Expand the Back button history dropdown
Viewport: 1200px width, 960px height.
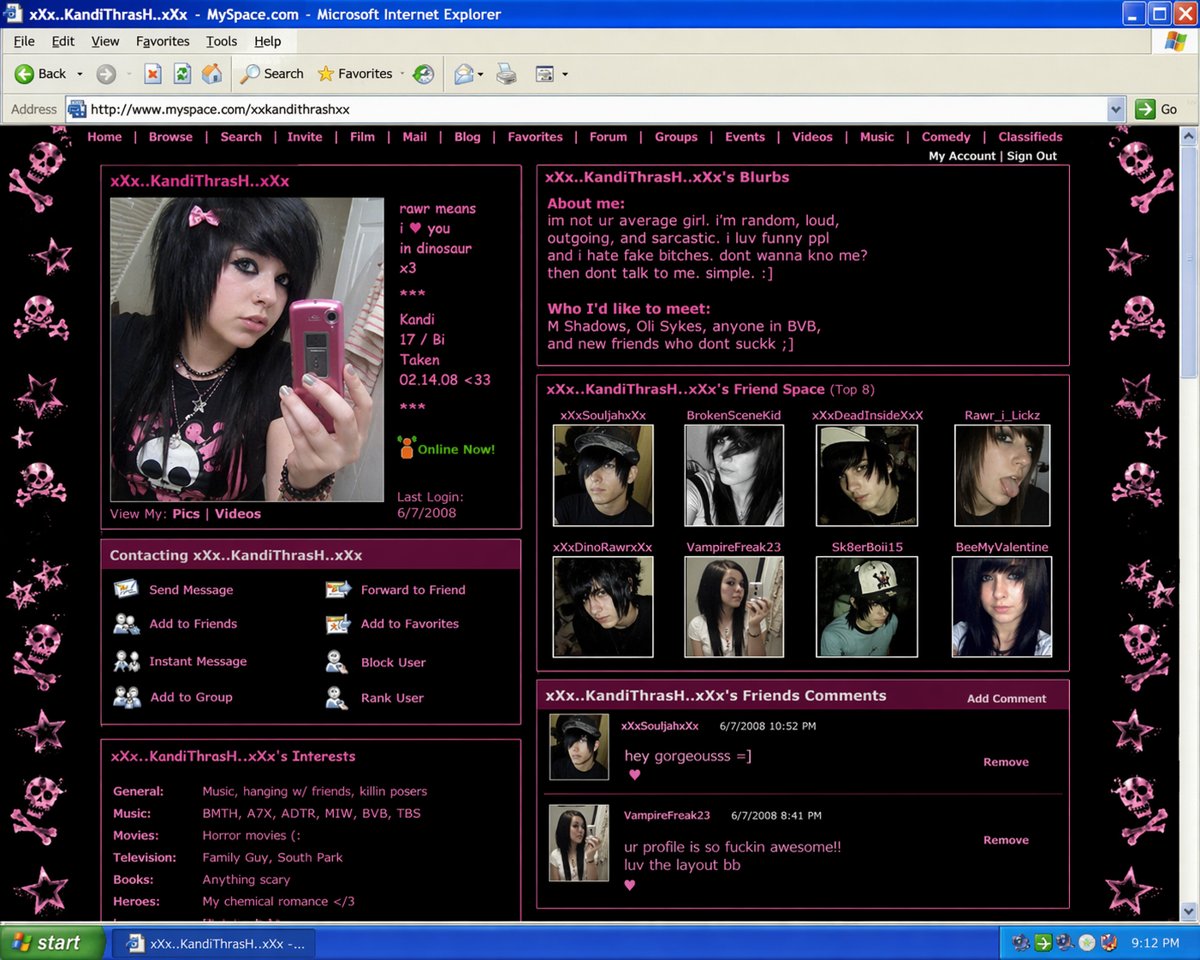[80, 74]
